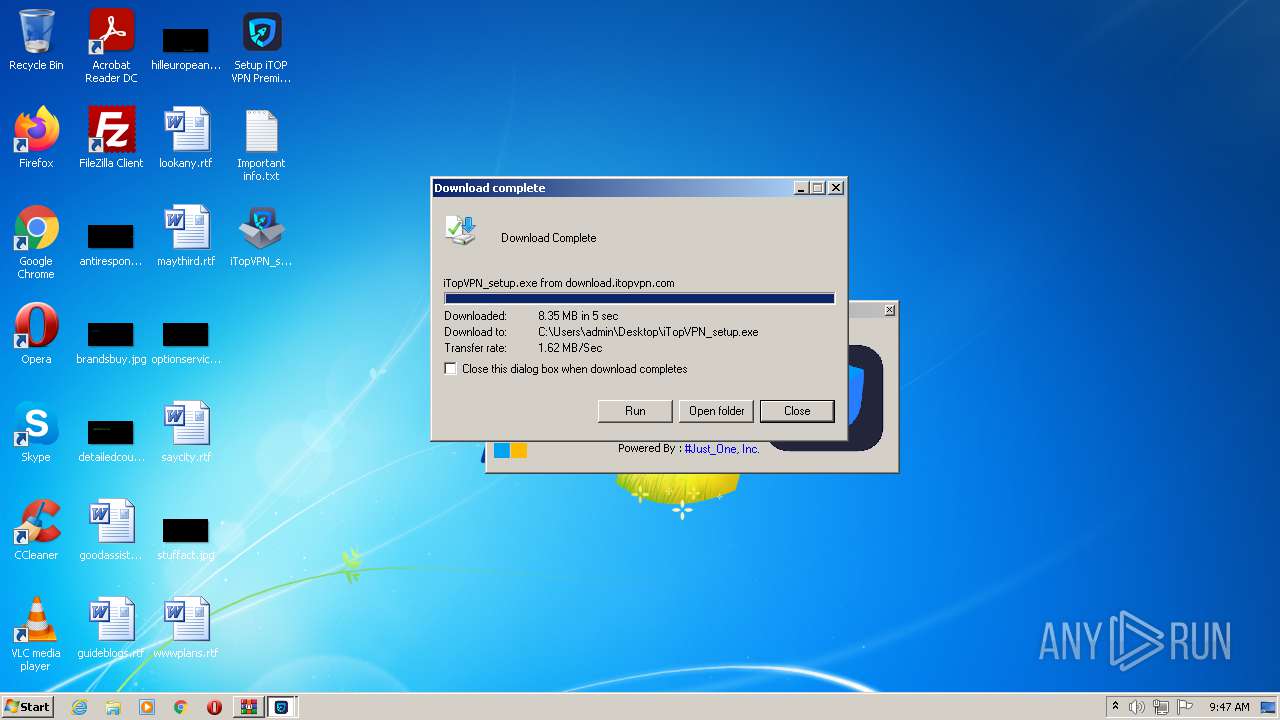Select FileZilla Client shortcut
Screen dimensions: 1280x720
111,139
